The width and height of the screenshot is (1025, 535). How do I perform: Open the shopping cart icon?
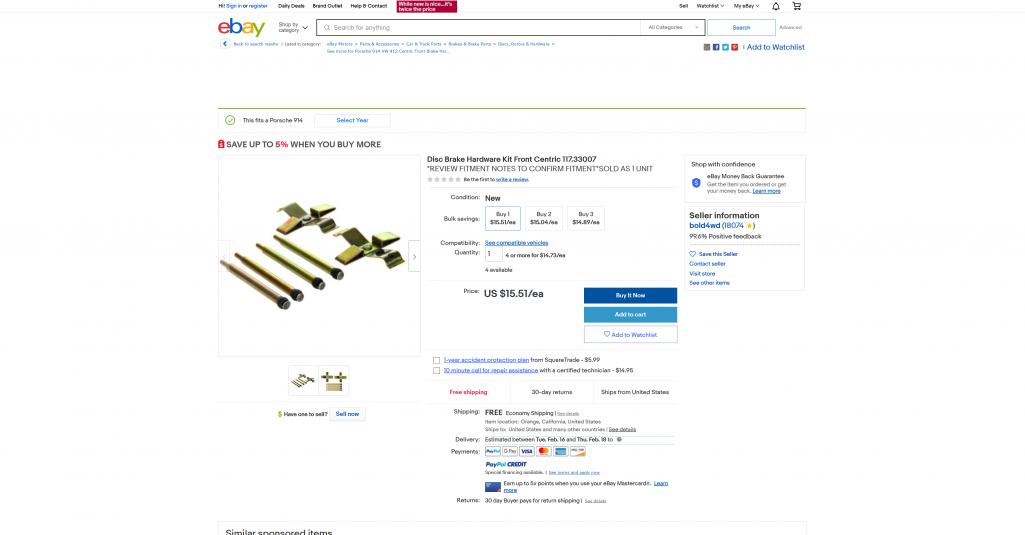click(796, 6)
